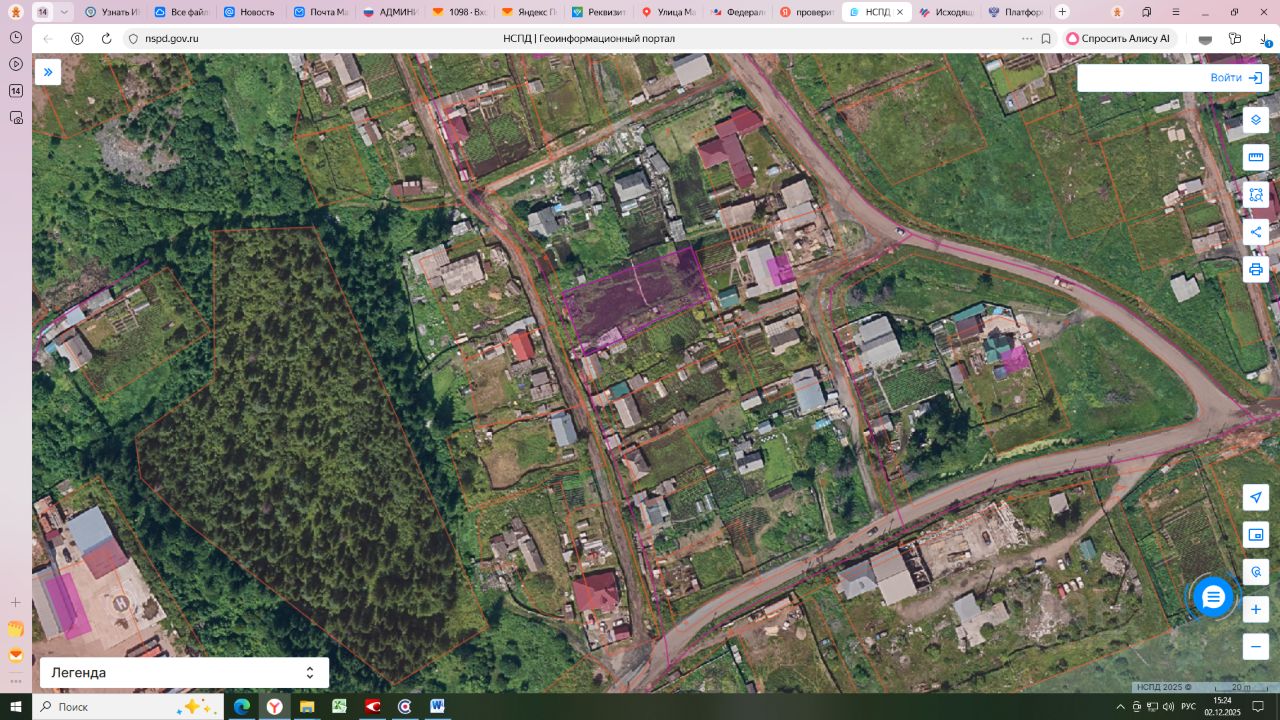Expand the Легенда panel

[x=185, y=673]
